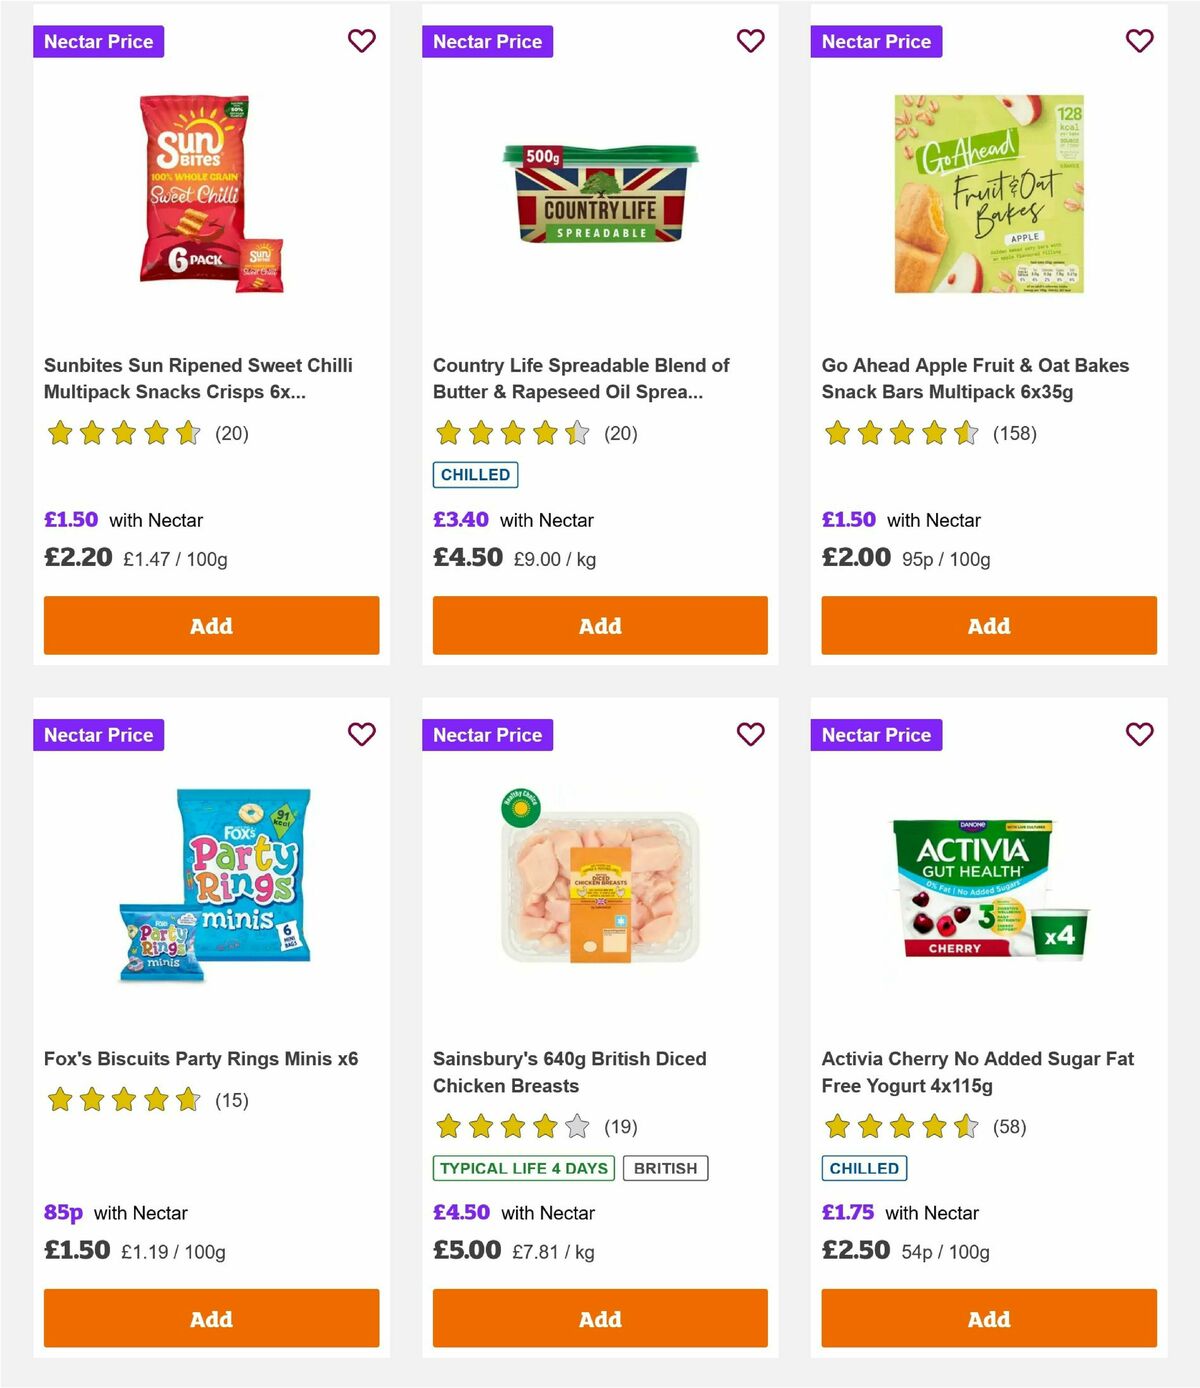Select the CHILLED label on Activia yogurt
The width and height of the screenshot is (1200, 1388).
pyautogui.click(x=864, y=1167)
